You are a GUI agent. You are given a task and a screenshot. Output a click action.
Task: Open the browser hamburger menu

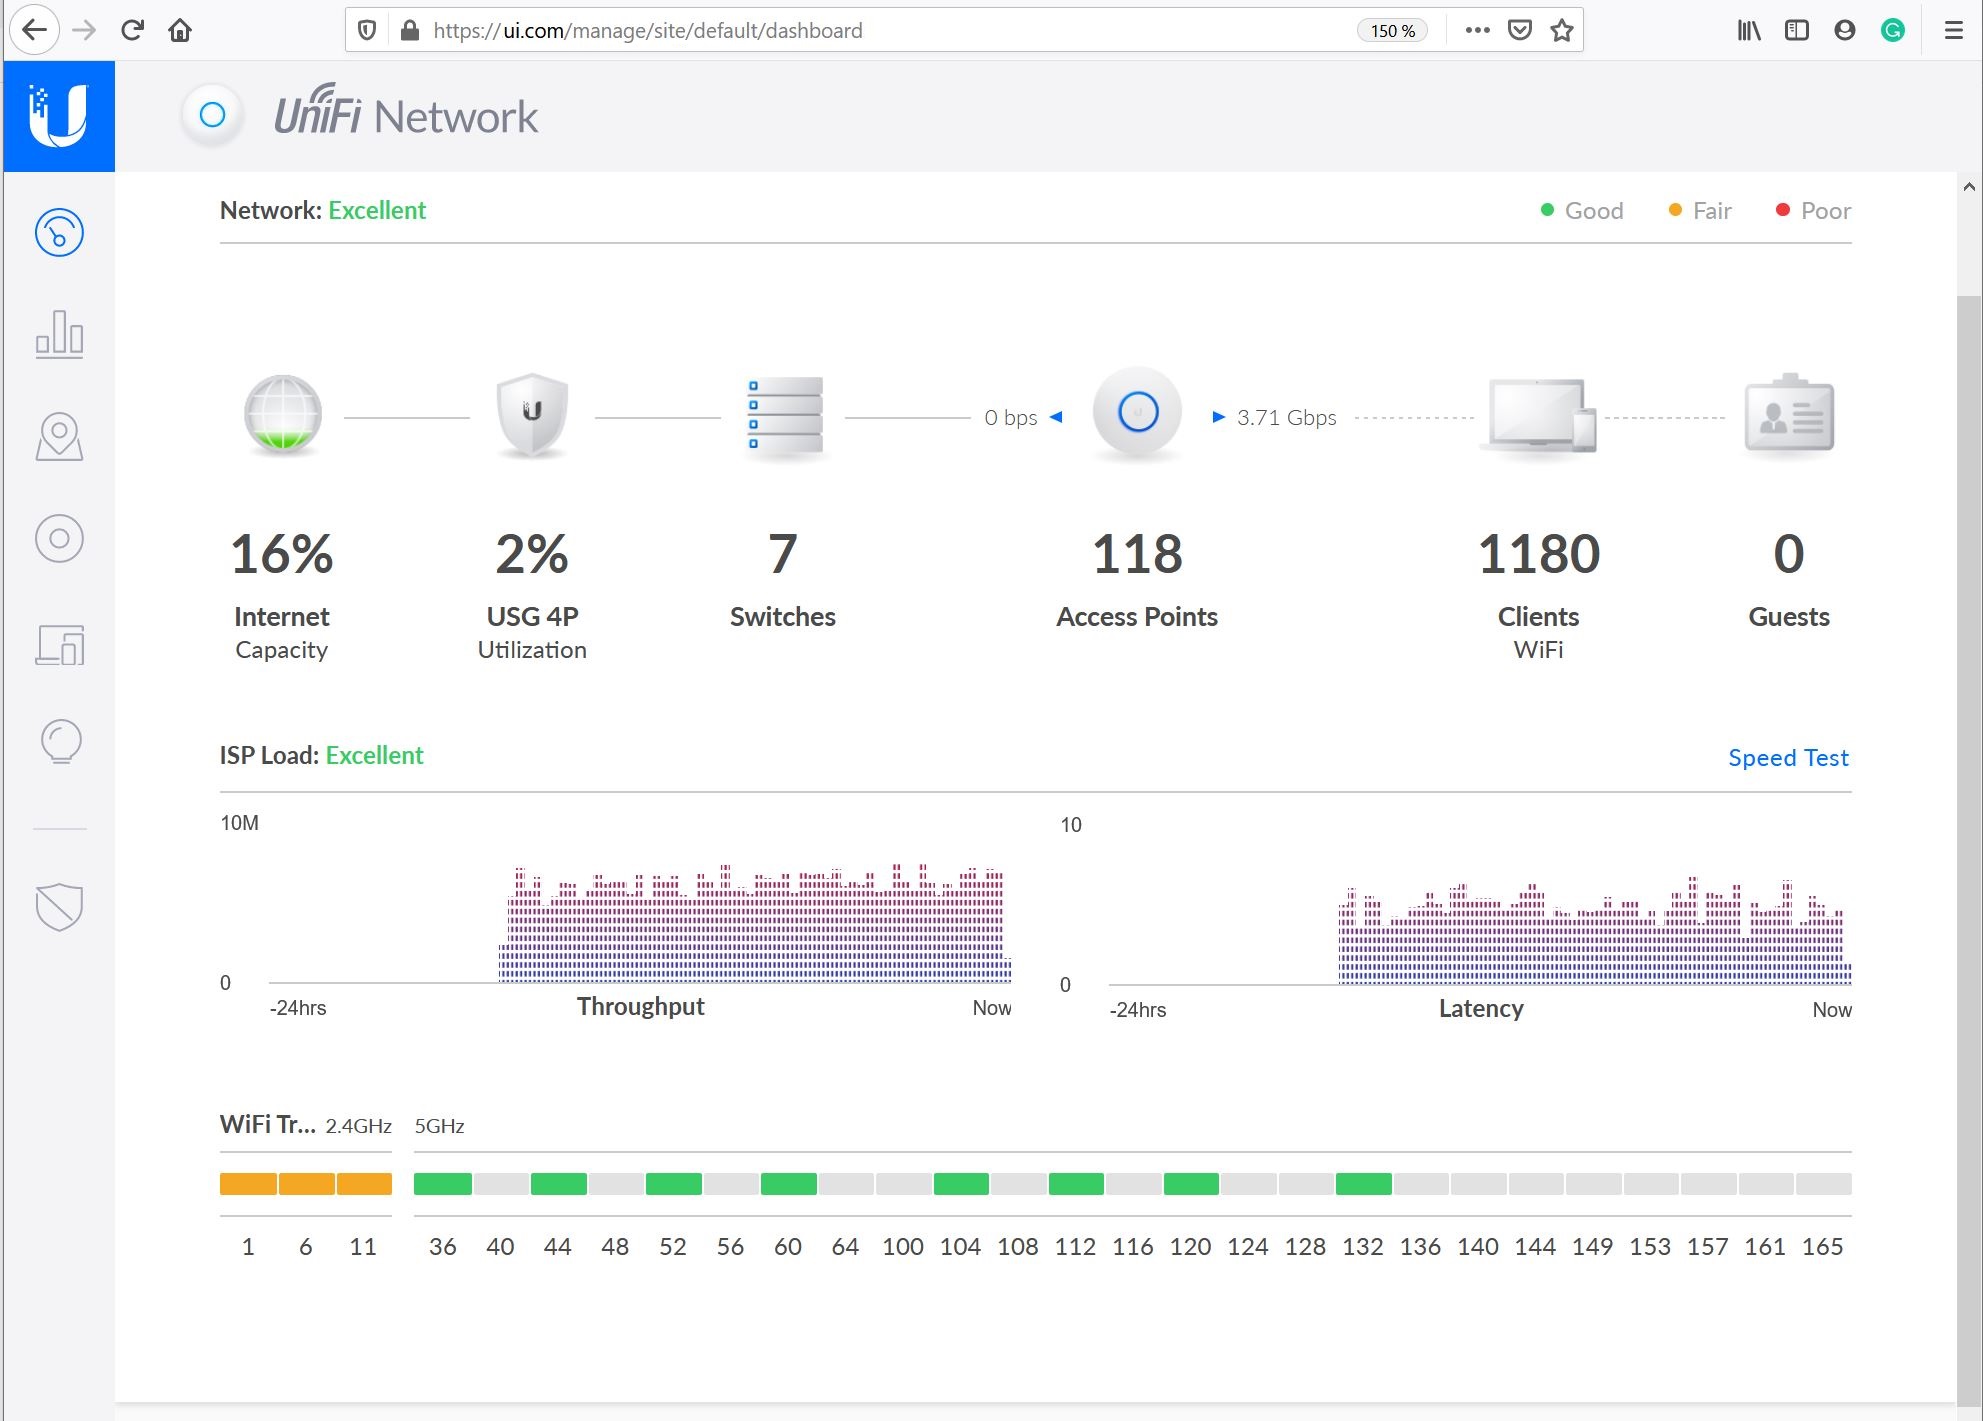pyautogui.click(x=1953, y=30)
